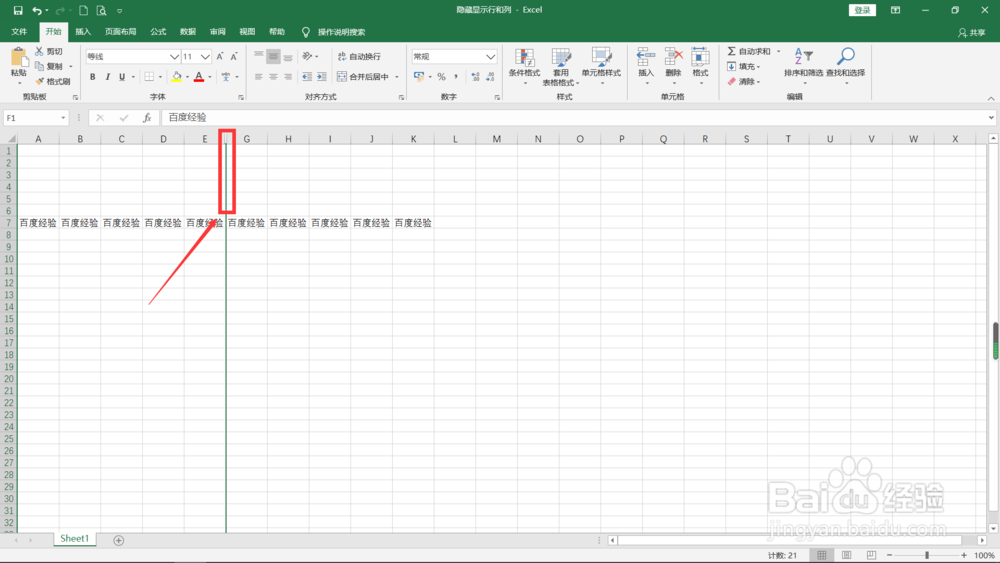Toggle bottom vertical alignment
The image size is (1000, 563).
point(288,57)
